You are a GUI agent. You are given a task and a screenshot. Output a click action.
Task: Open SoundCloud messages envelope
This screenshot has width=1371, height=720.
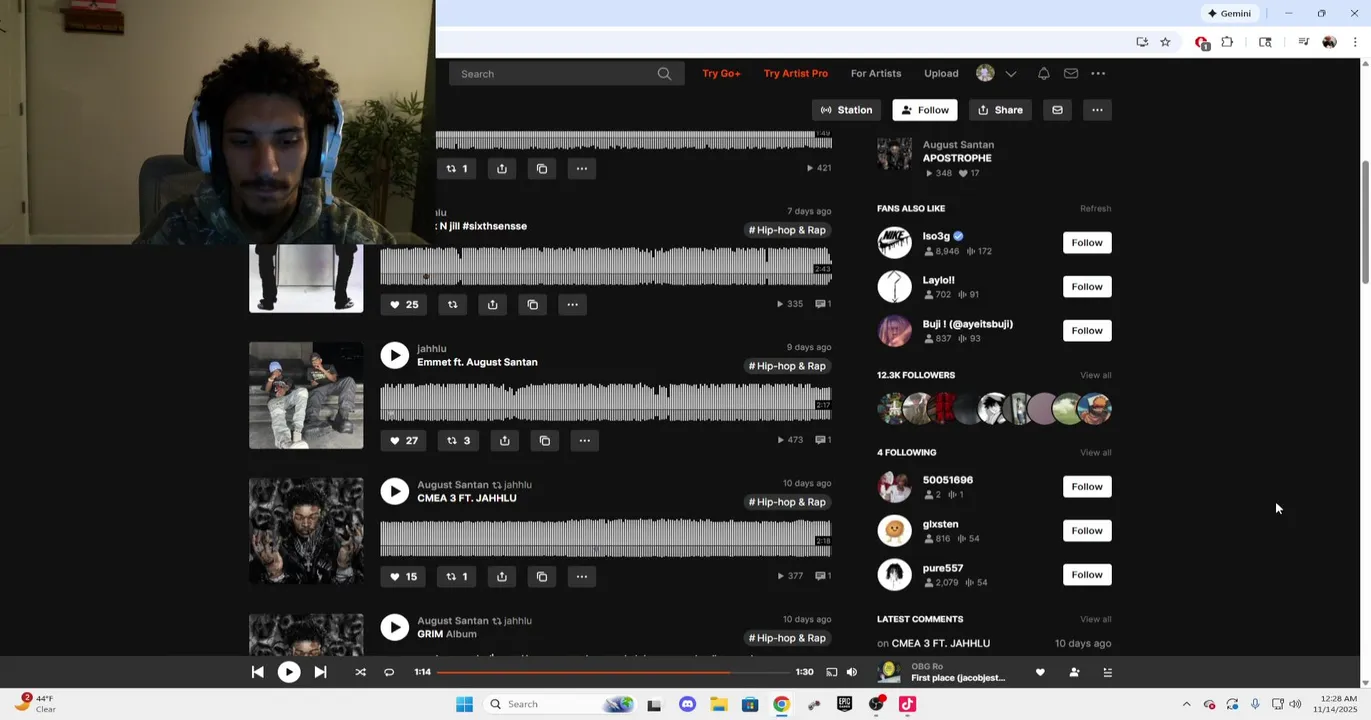point(1070,73)
